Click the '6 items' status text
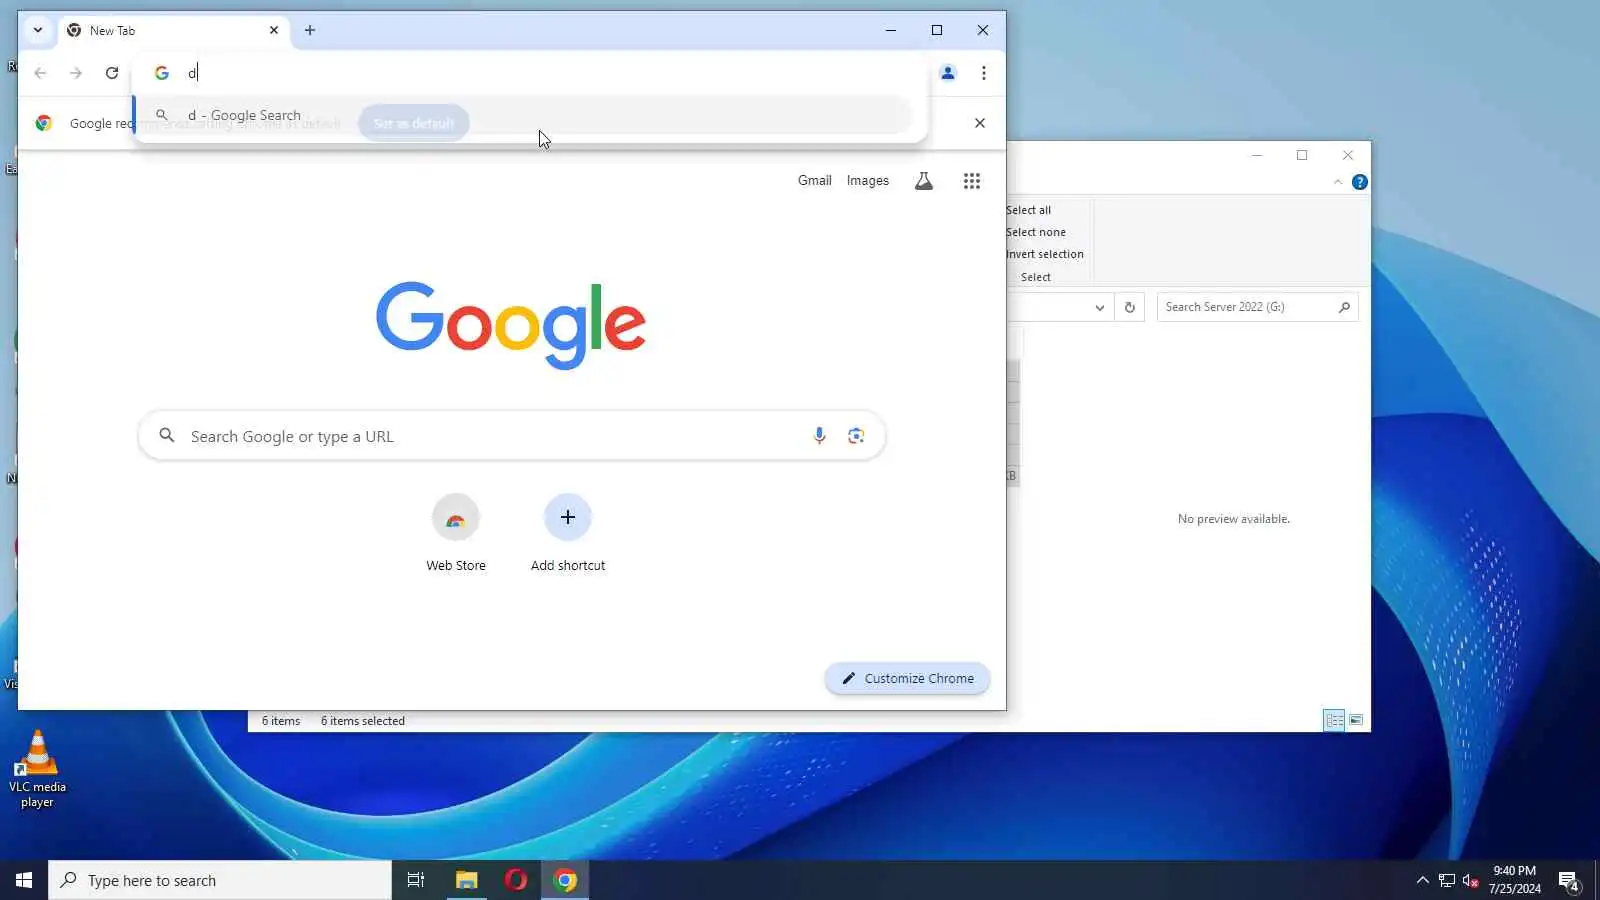 click(281, 721)
